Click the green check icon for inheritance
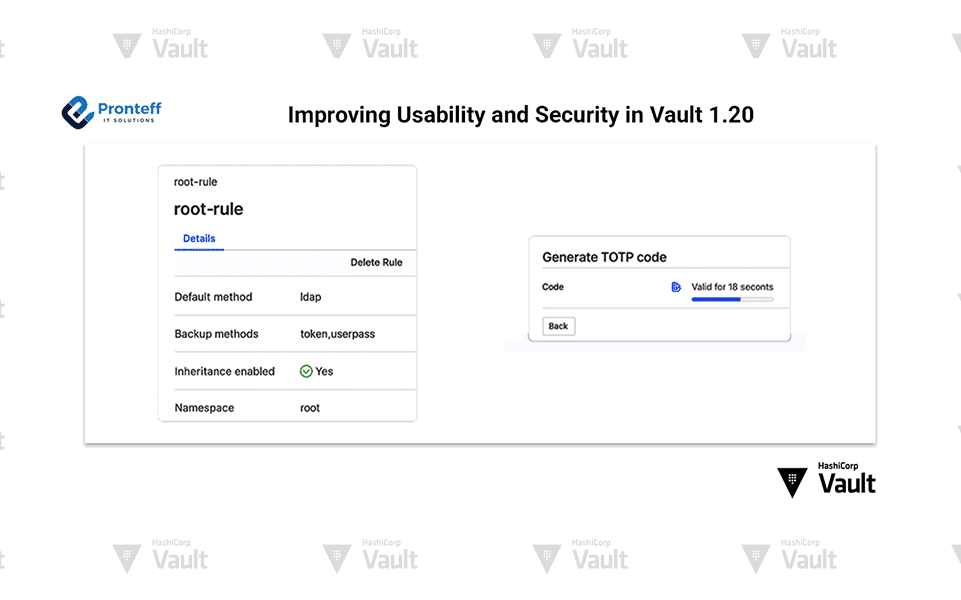The image size is (961, 600). click(x=306, y=371)
